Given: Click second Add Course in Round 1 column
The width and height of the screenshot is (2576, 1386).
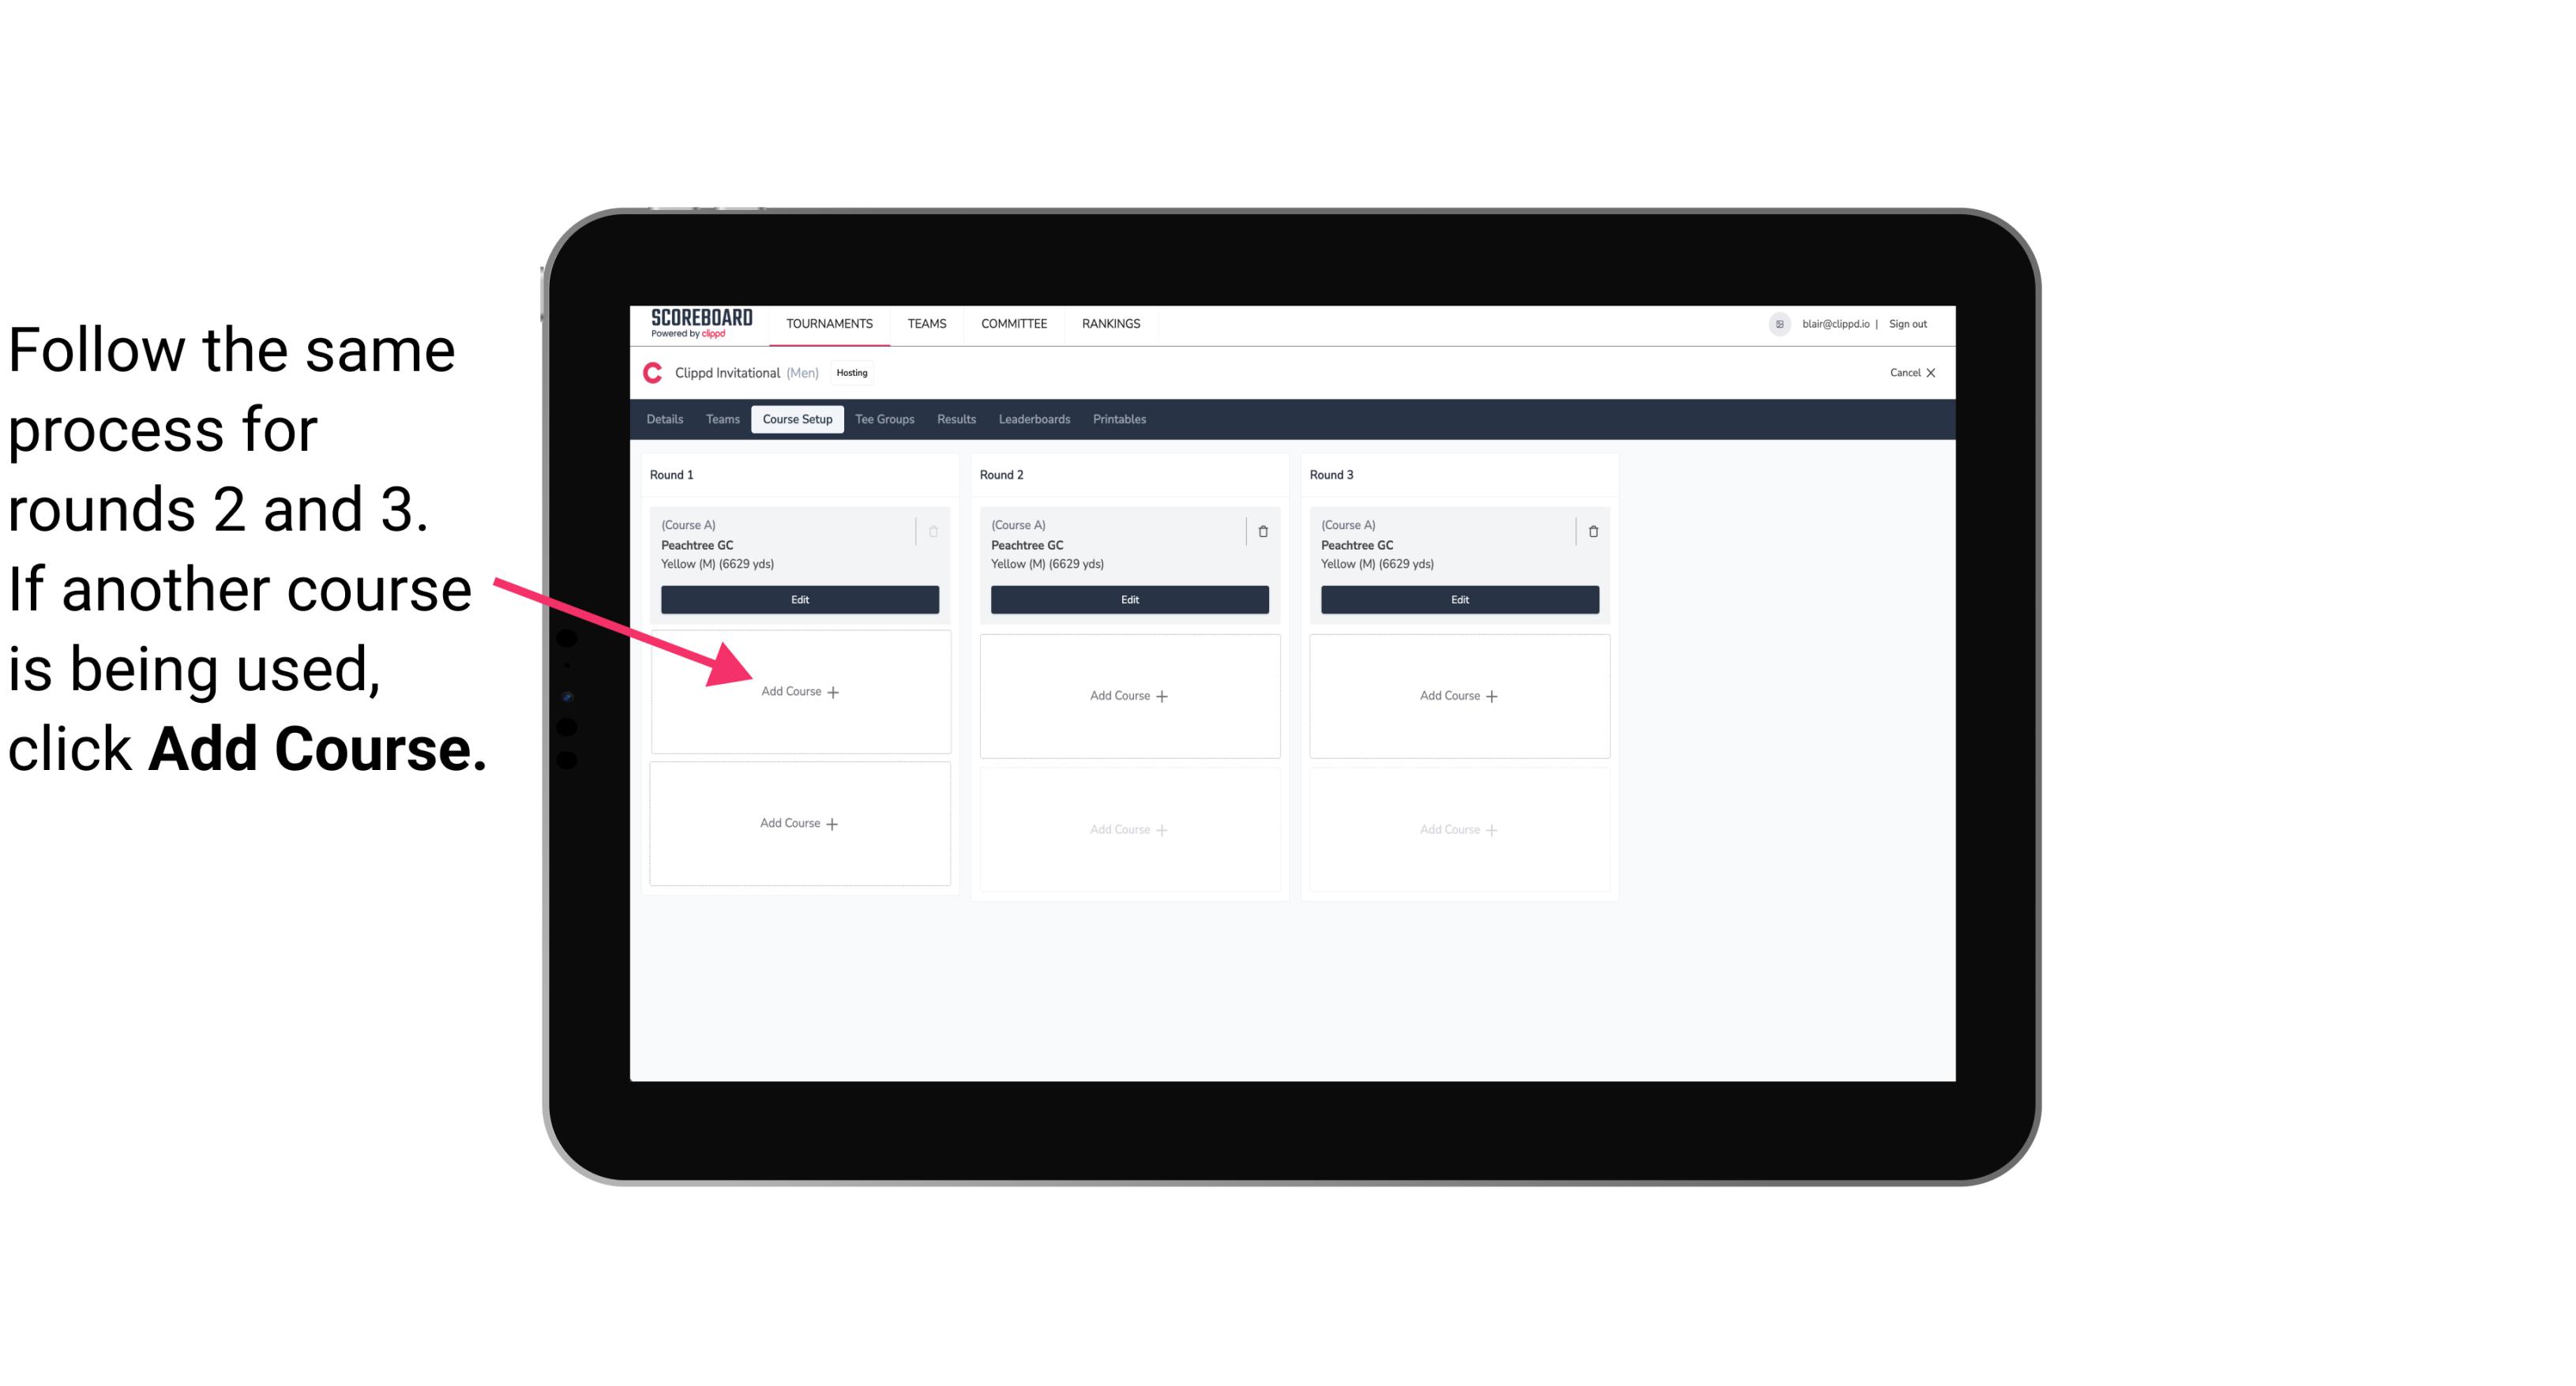Looking at the screenshot, I should point(798,823).
